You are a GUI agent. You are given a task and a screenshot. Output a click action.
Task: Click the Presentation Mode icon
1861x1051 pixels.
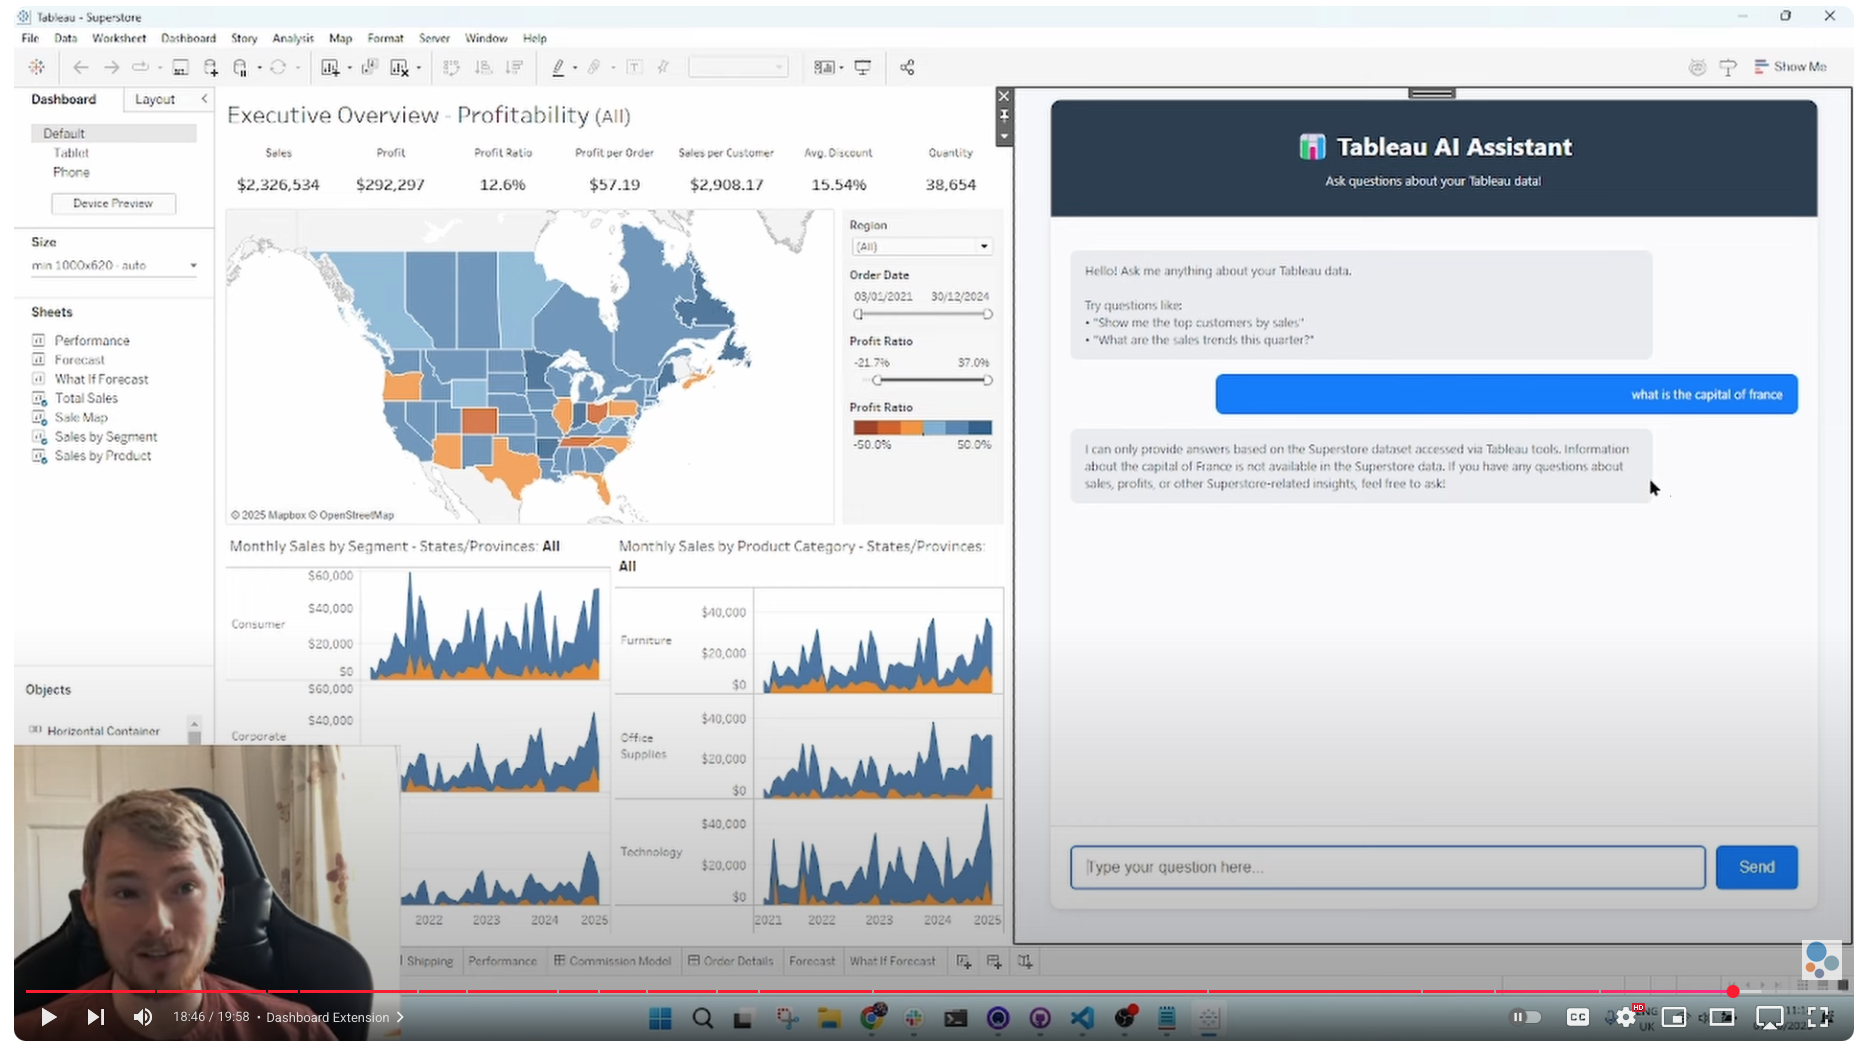pos(862,67)
